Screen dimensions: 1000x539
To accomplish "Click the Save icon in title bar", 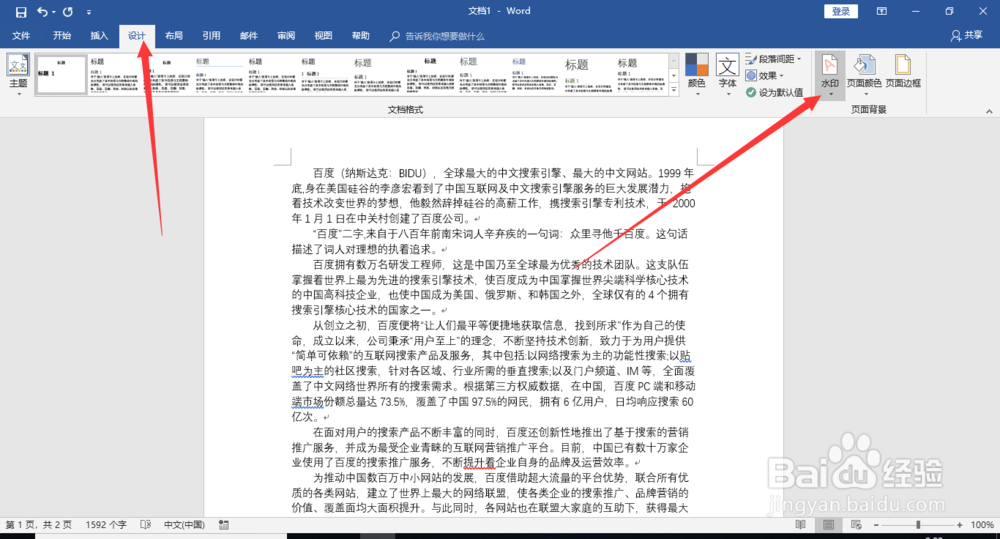I will point(21,12).
